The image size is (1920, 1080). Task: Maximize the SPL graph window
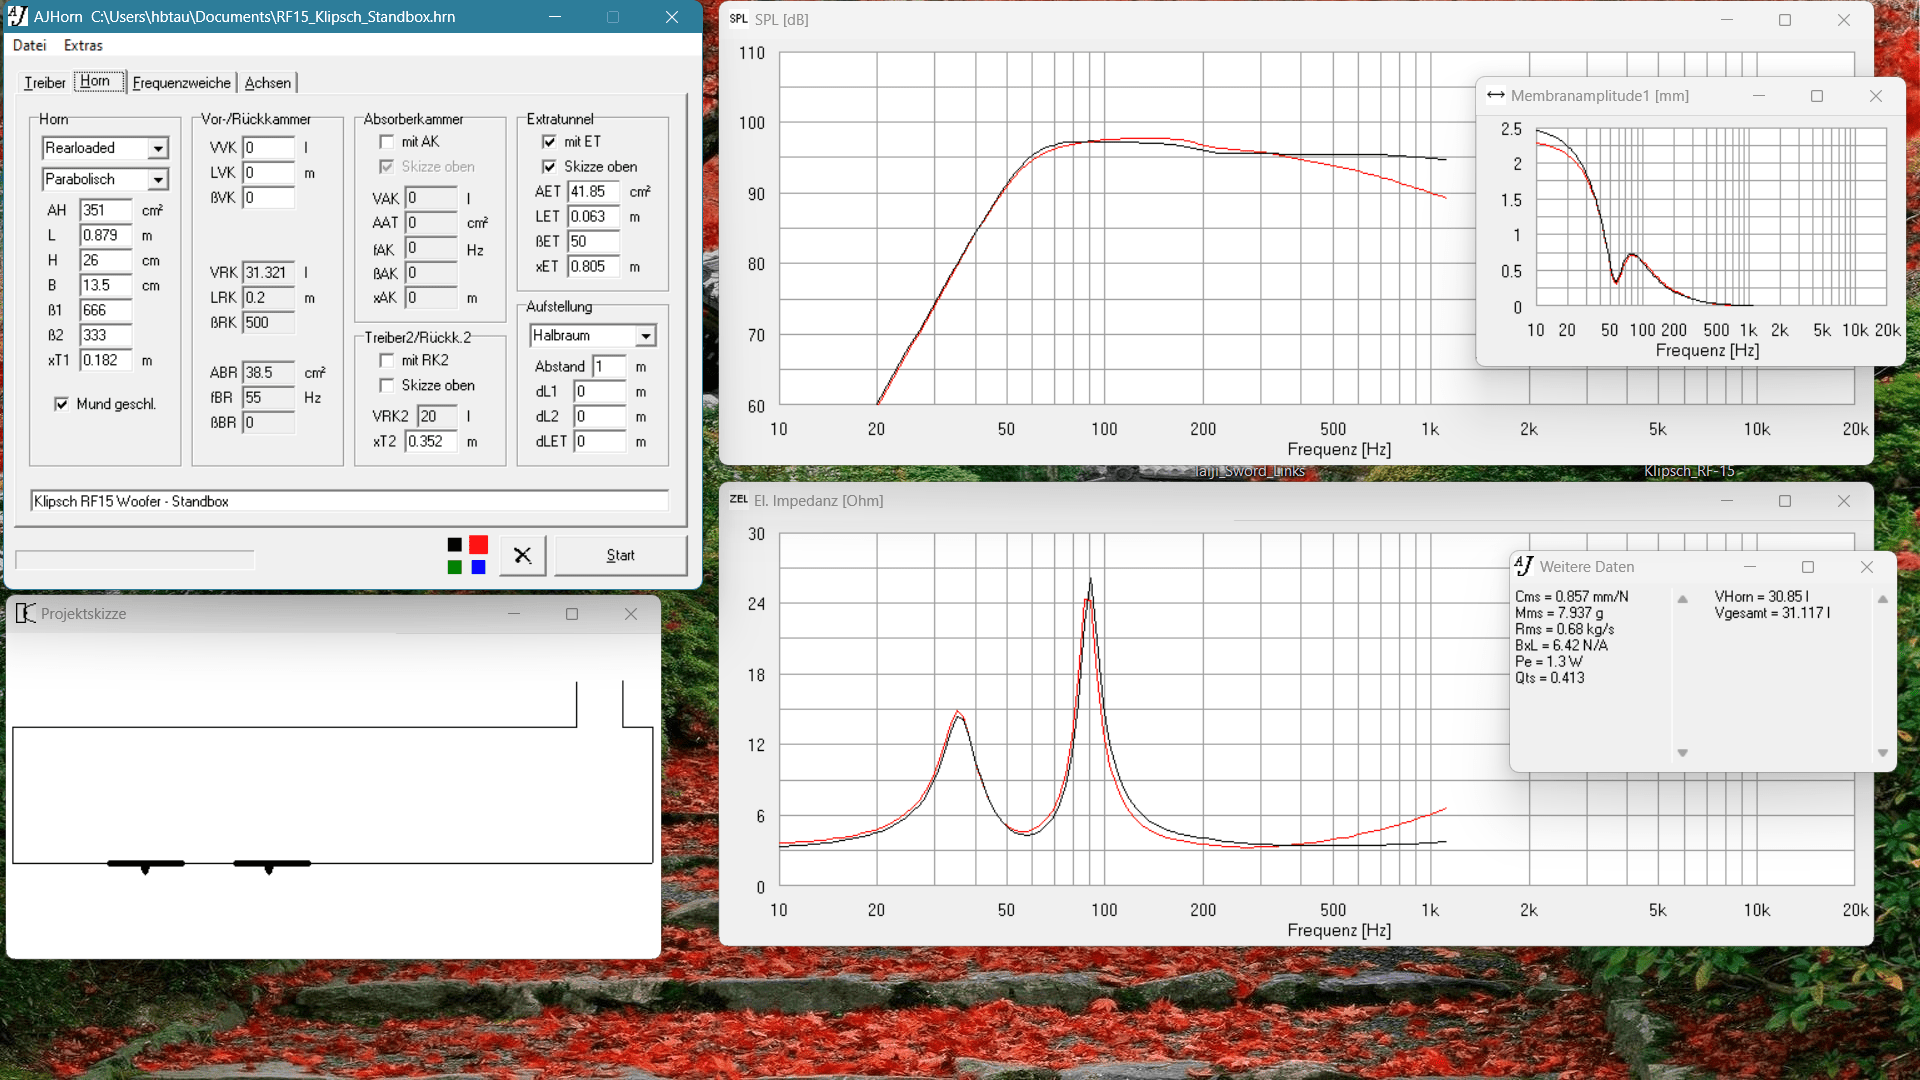[1785, 19]
